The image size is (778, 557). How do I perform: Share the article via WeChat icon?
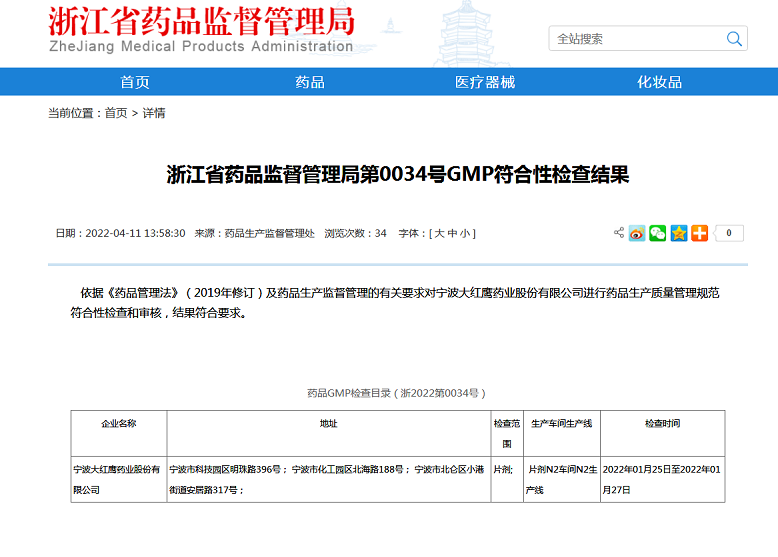click(657, 233)
